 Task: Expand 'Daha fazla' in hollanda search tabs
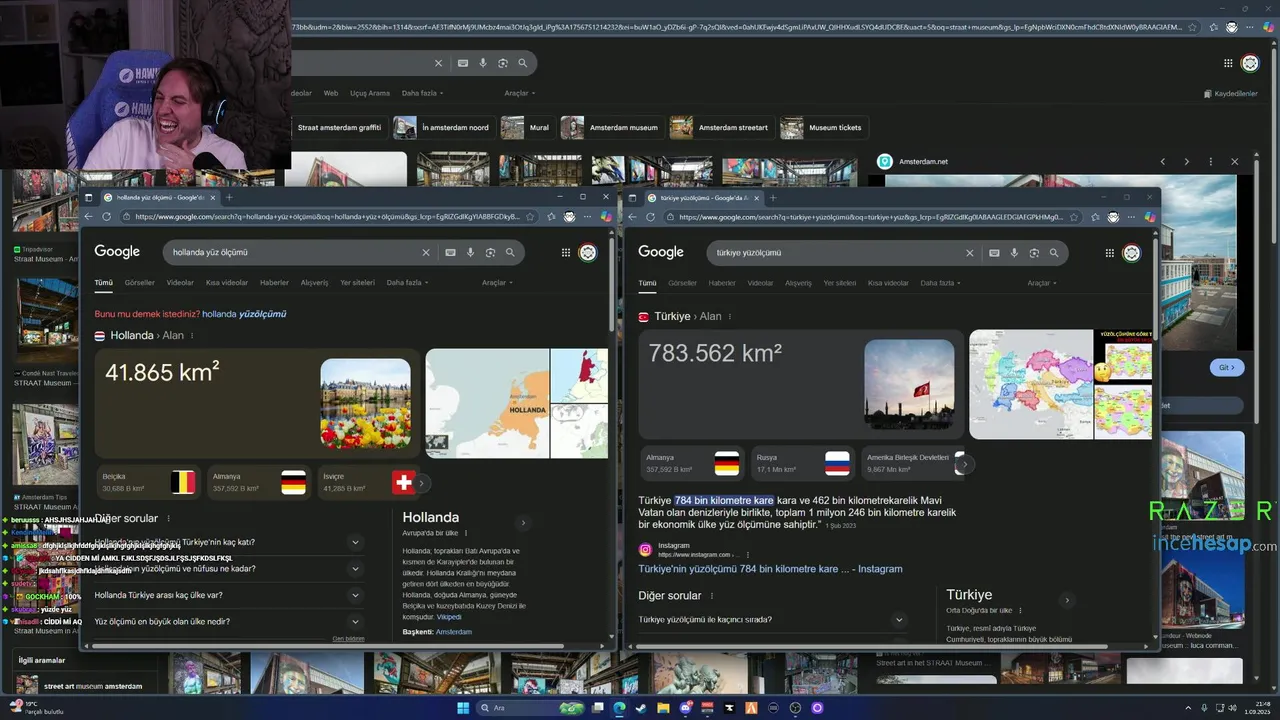pyautogui.click(x=407, y=283)
